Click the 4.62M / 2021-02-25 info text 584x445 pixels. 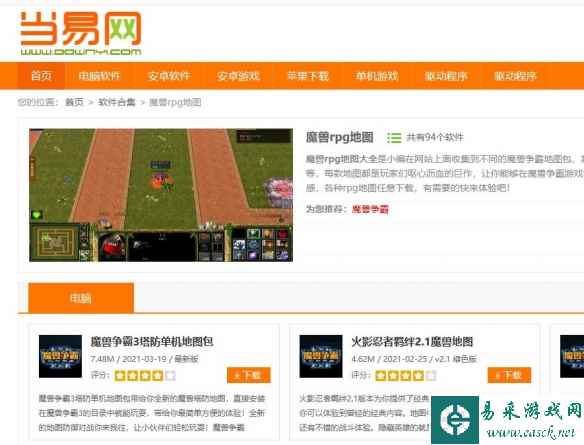[414, 359]
